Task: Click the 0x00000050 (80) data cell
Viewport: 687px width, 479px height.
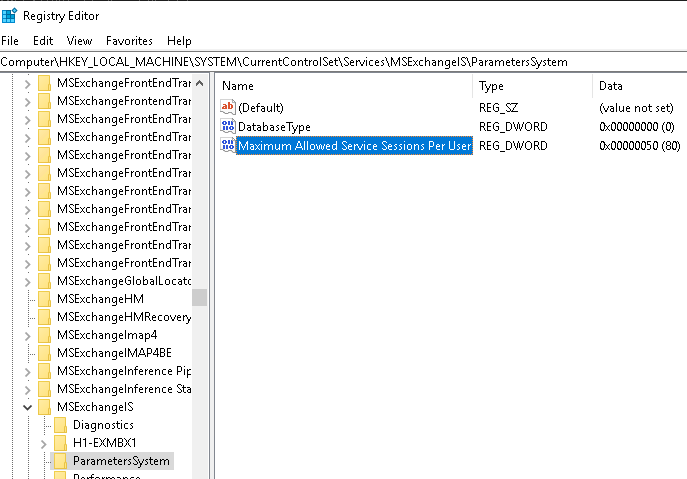Action: coord(640,145)
